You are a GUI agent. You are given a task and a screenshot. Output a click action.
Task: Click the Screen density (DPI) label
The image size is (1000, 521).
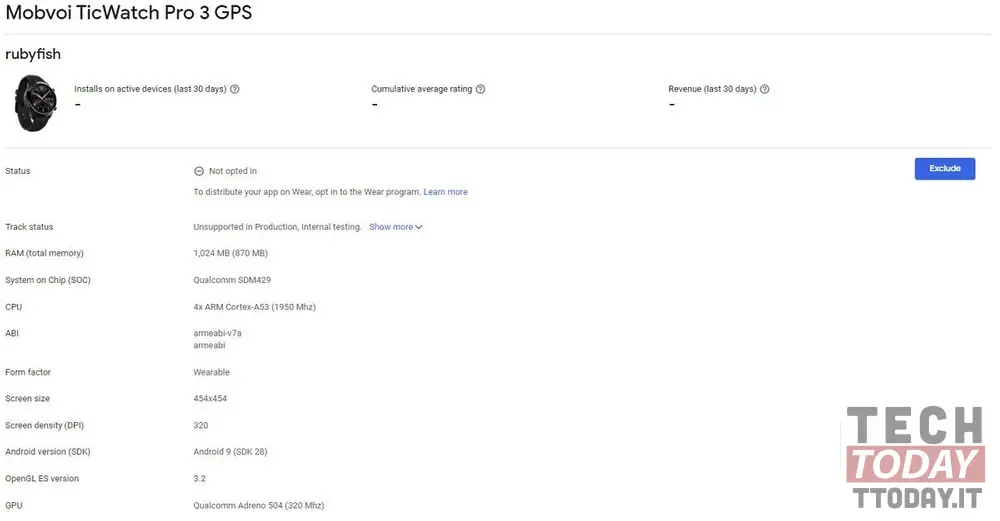pos(45,425)
